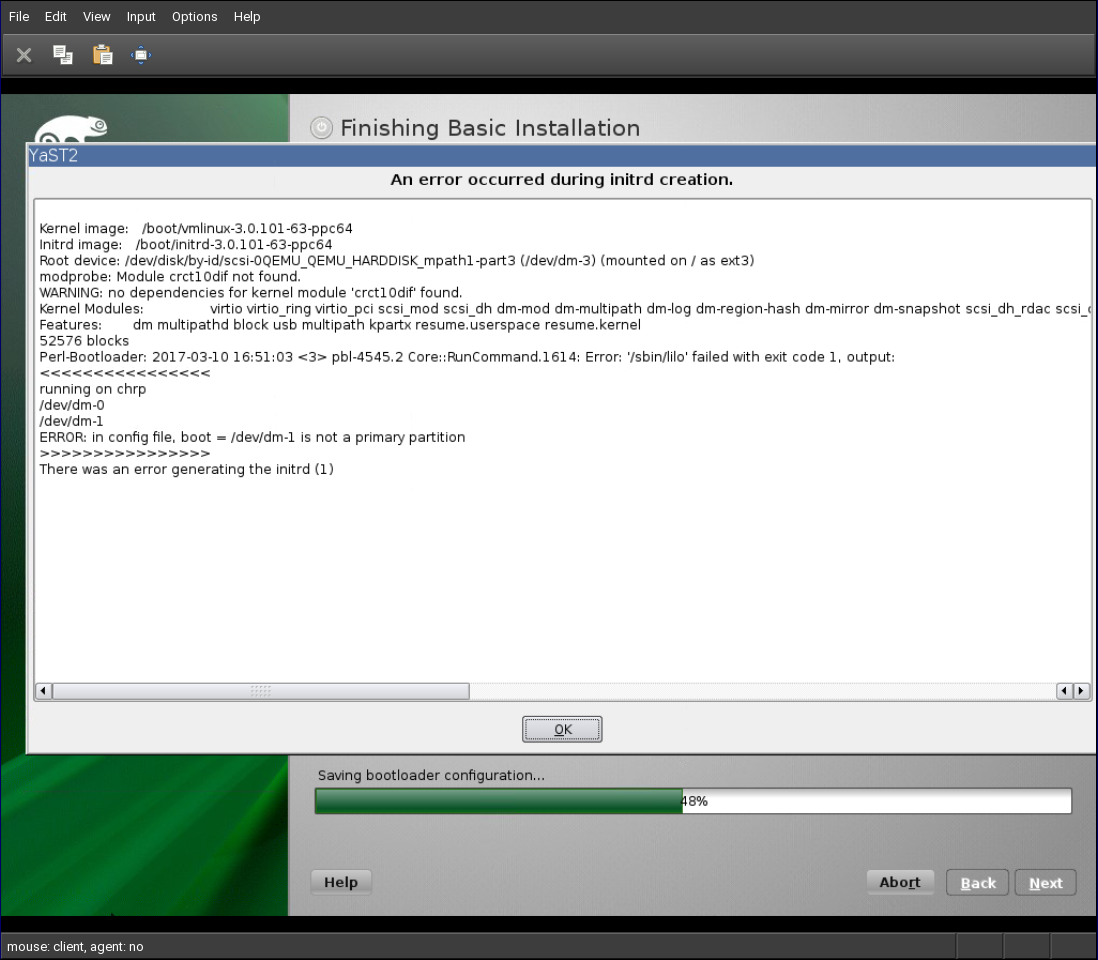Click the 'Saving bootloader configuration...' label
Viewport: 1098px width, 960px height.
coord(431,775)
